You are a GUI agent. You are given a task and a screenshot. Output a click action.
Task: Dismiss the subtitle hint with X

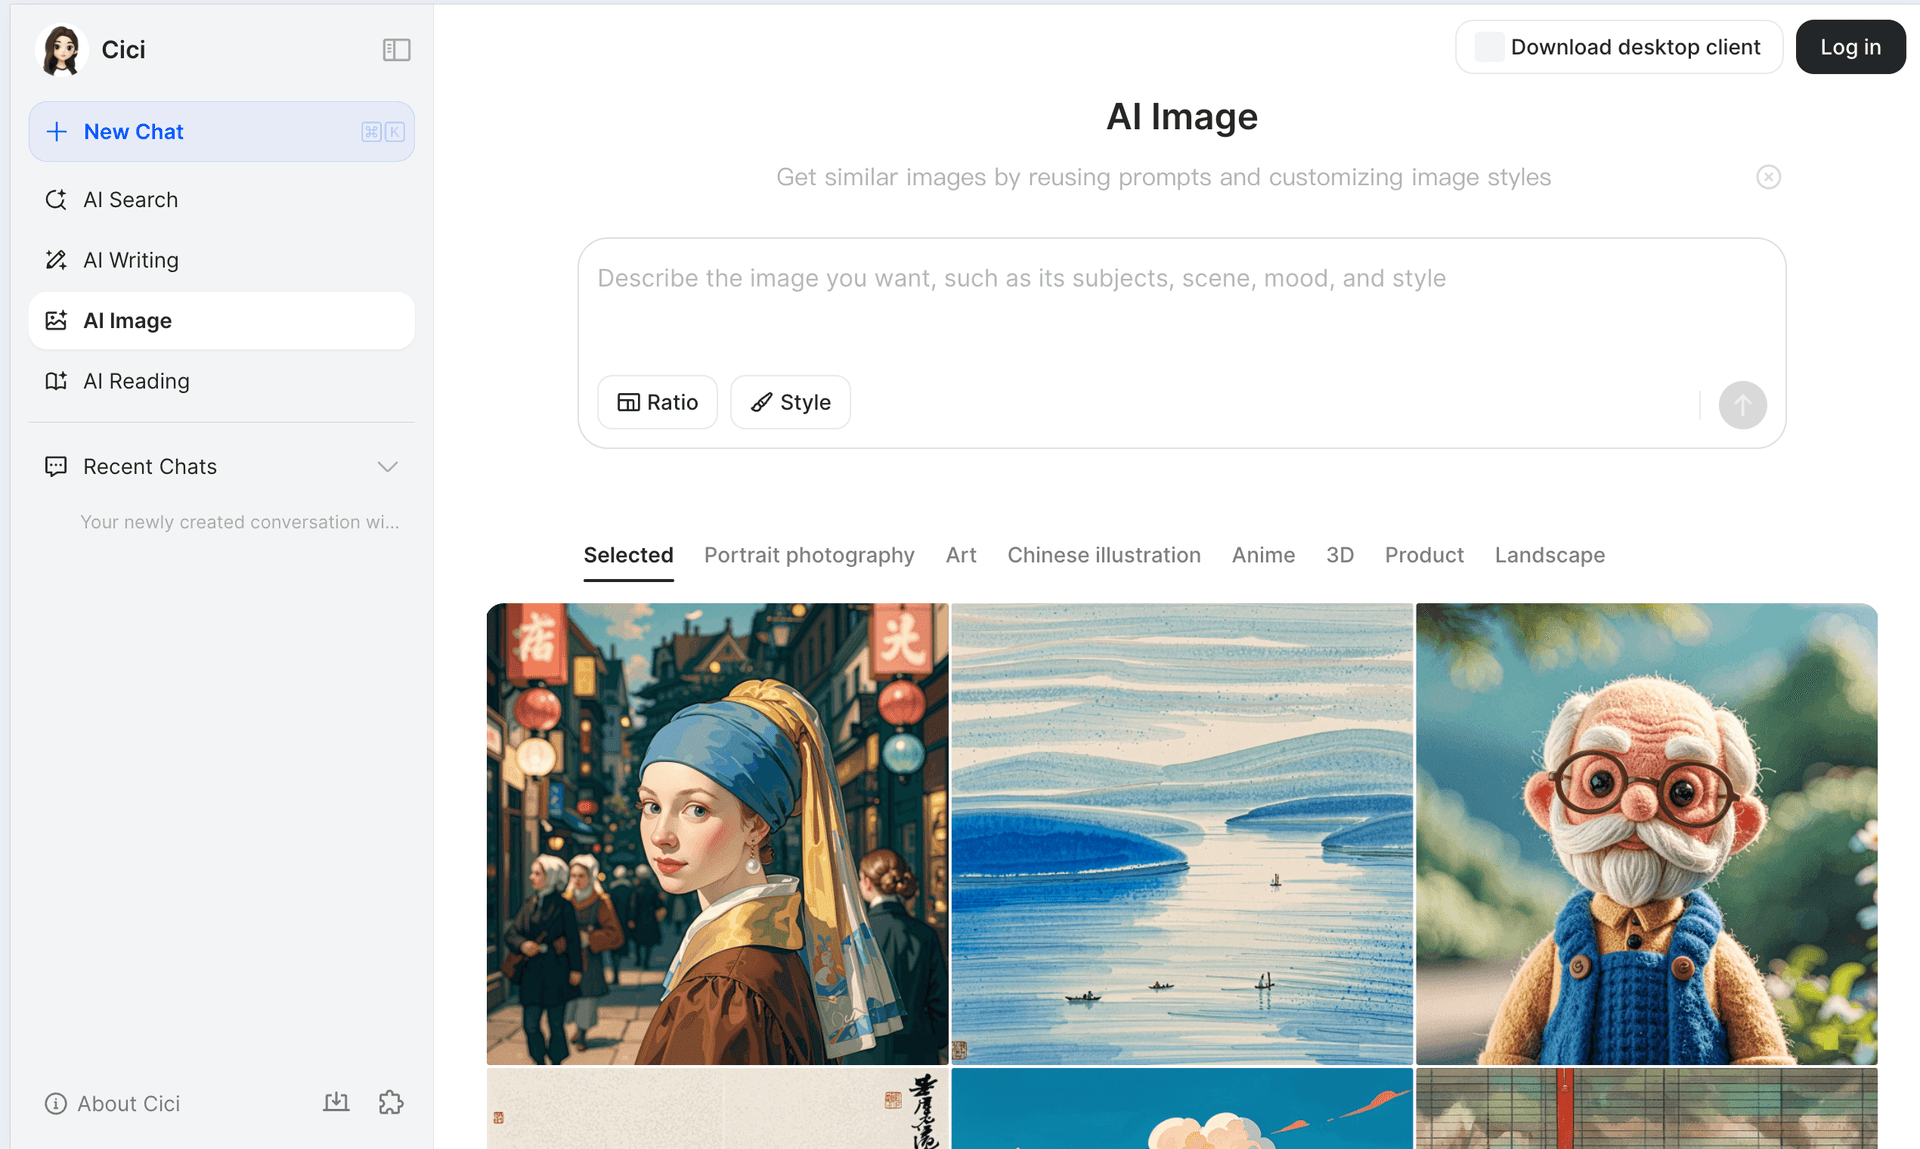click(x=1768, y=177)
